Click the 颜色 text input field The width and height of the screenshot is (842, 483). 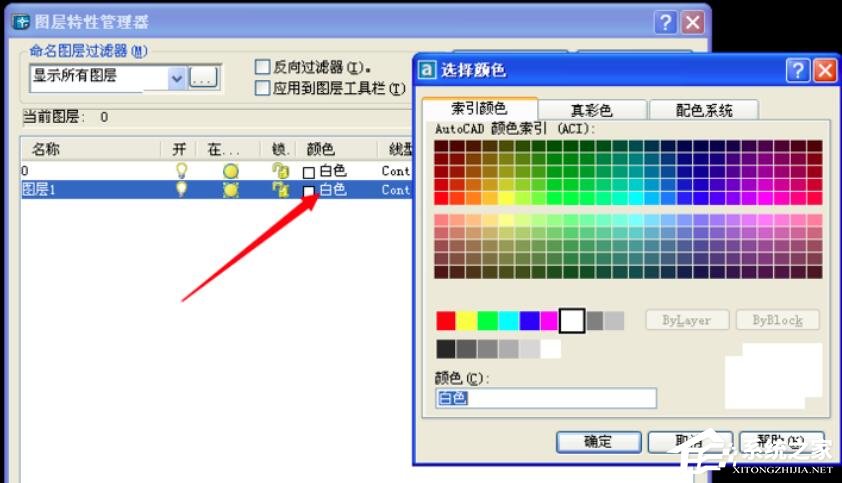tap(546, 398)
